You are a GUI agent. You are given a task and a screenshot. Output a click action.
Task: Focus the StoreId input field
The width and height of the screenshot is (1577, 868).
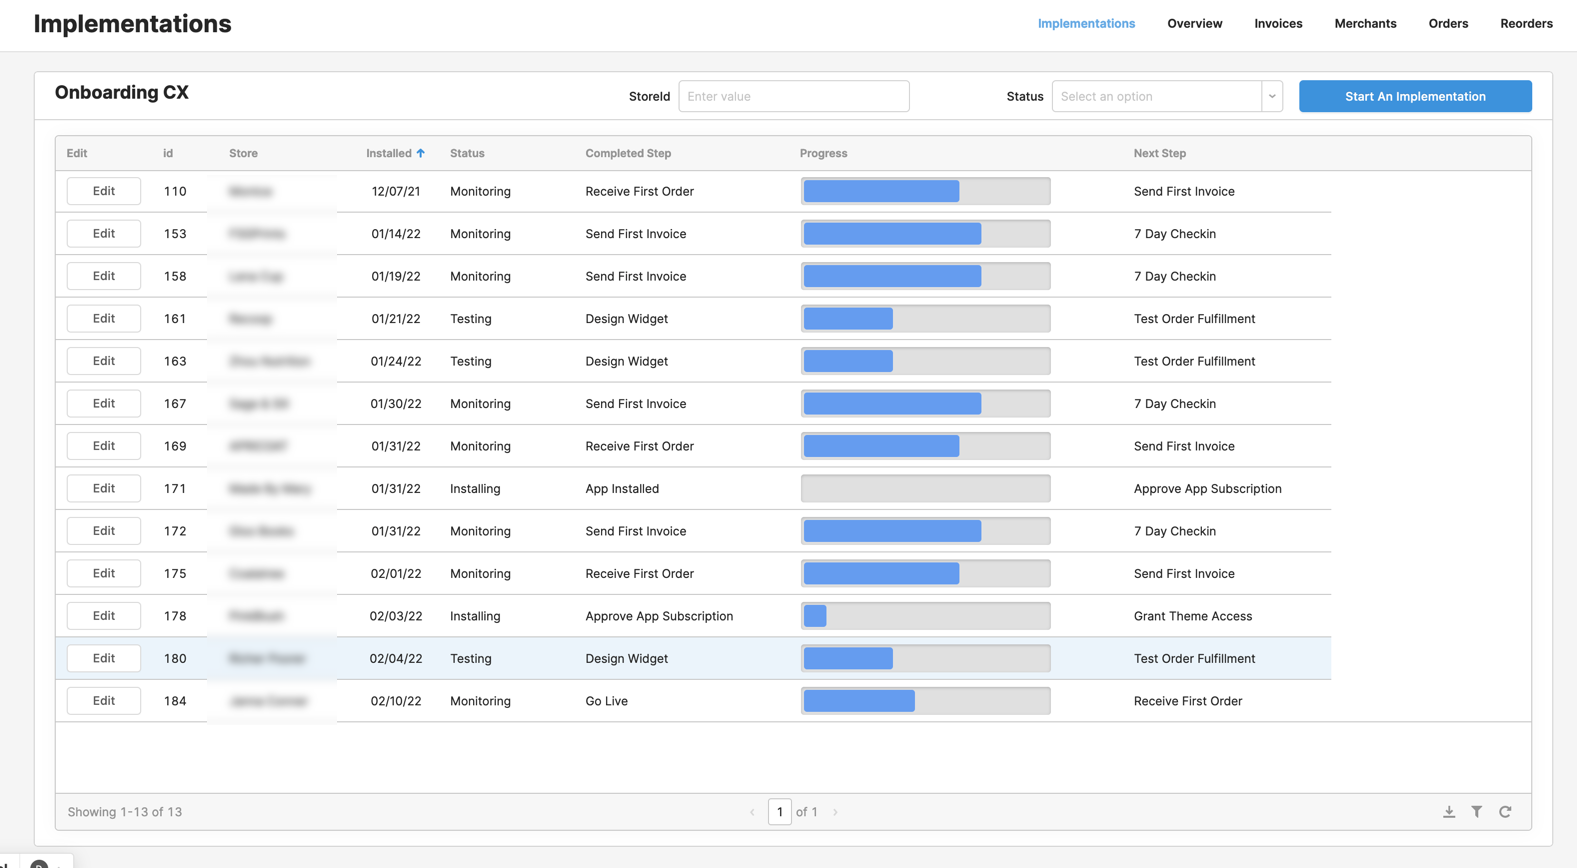tap(794, 96)
